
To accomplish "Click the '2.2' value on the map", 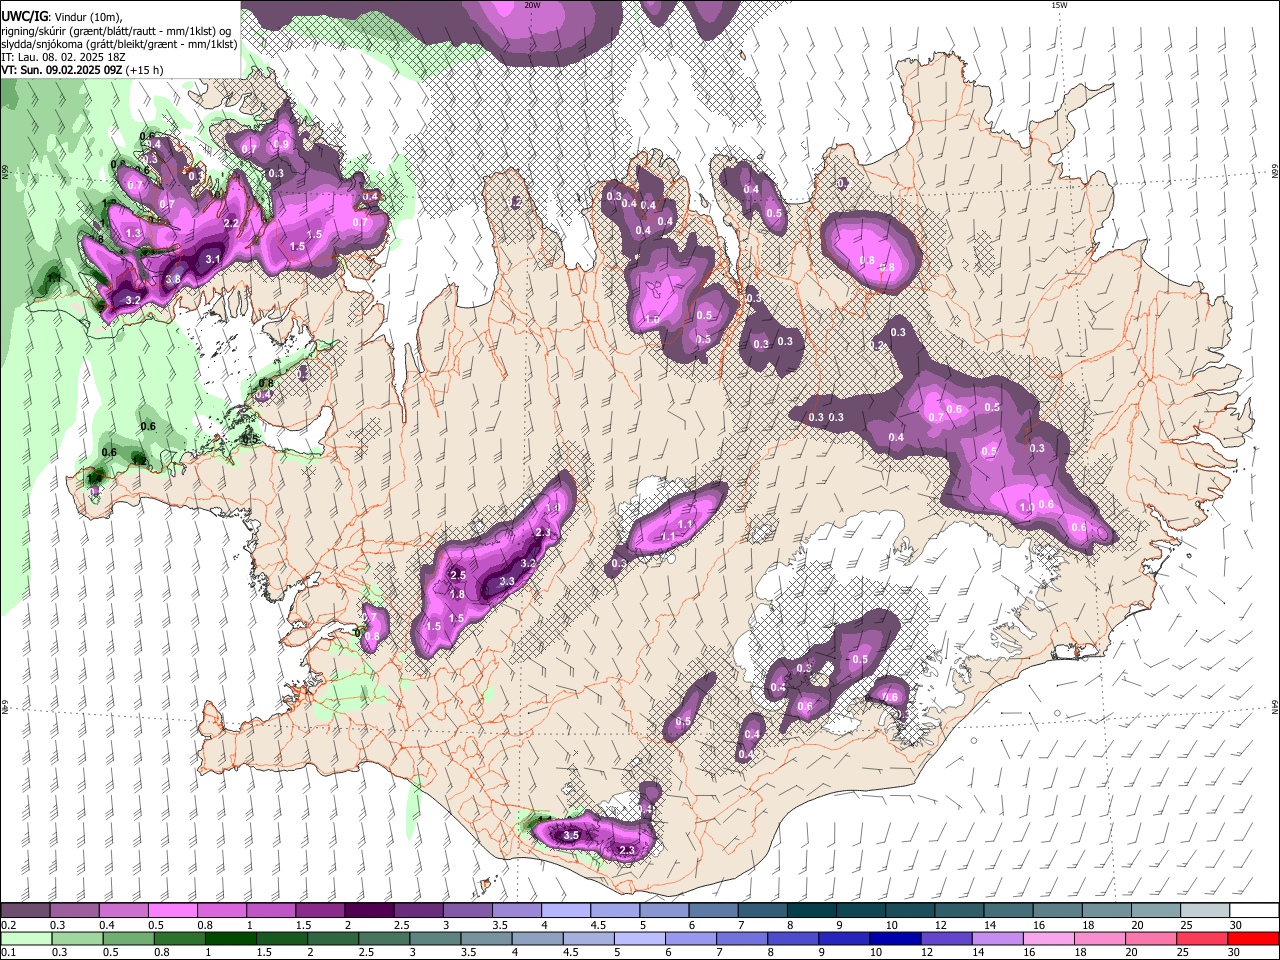I will point(231,223).
